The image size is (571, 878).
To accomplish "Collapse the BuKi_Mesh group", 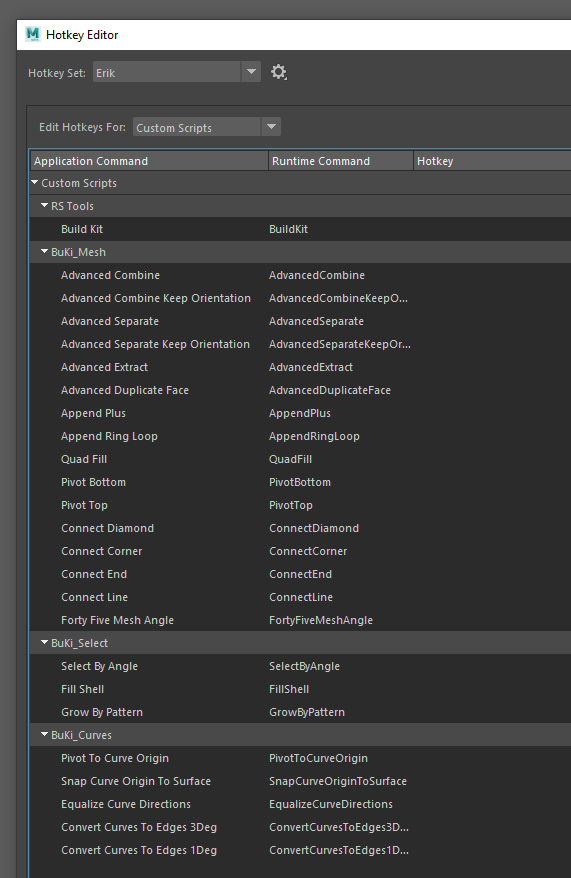I will (45, 251).
